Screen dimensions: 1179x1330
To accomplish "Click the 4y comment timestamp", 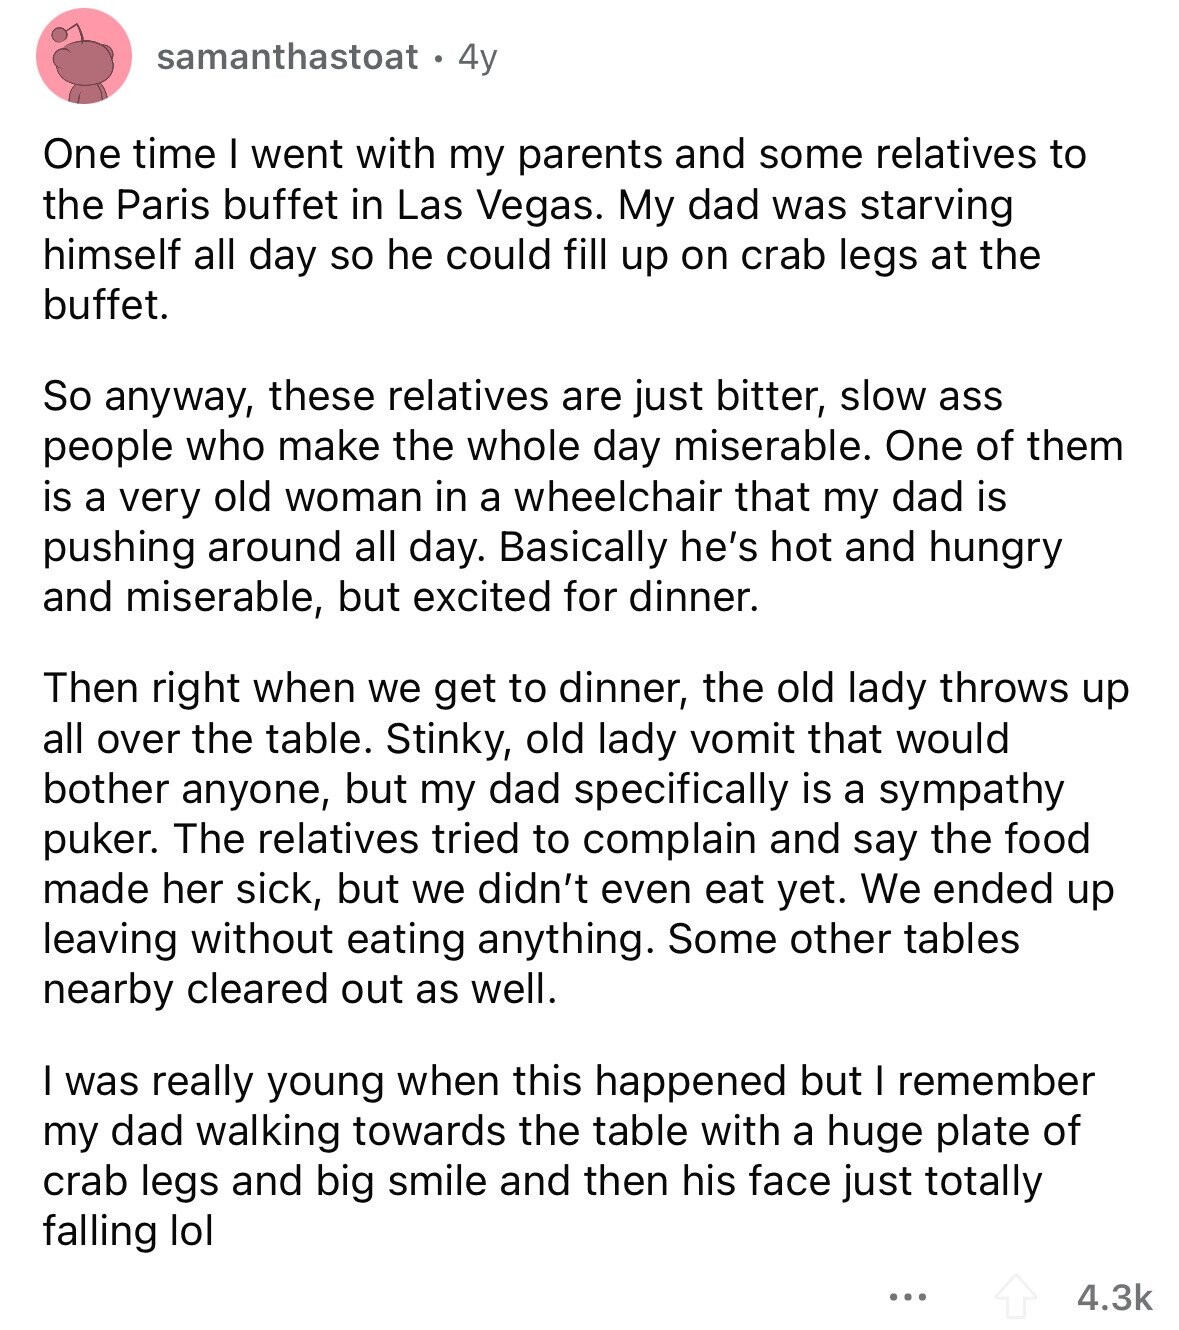I will click(477, 58).
